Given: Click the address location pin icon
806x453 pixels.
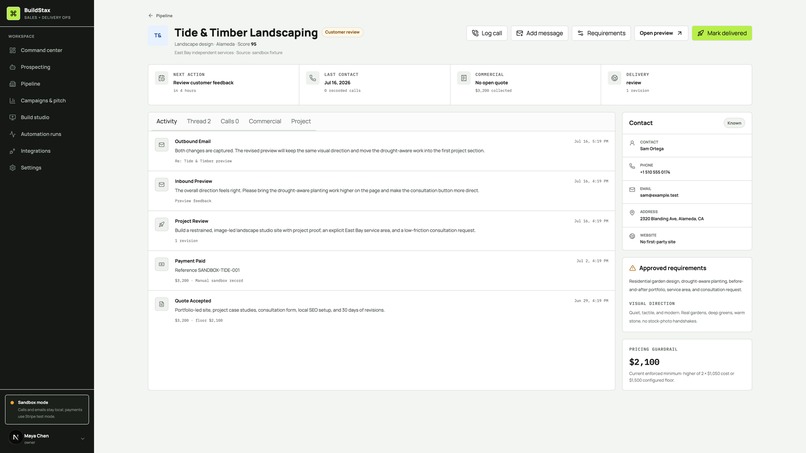Looking at the screenshot, I should 632,213.
